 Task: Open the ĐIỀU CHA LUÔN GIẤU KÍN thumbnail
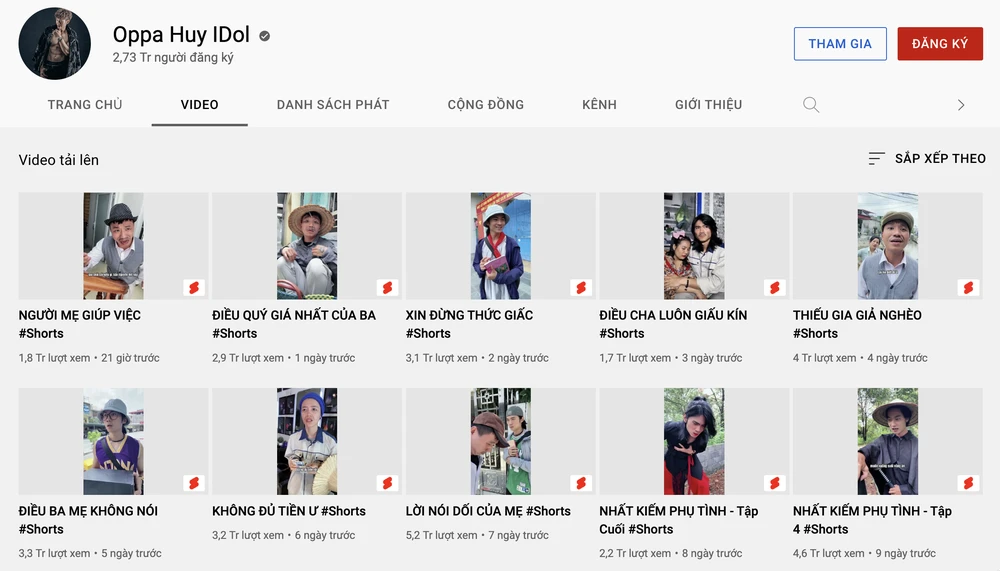point(694,246)
